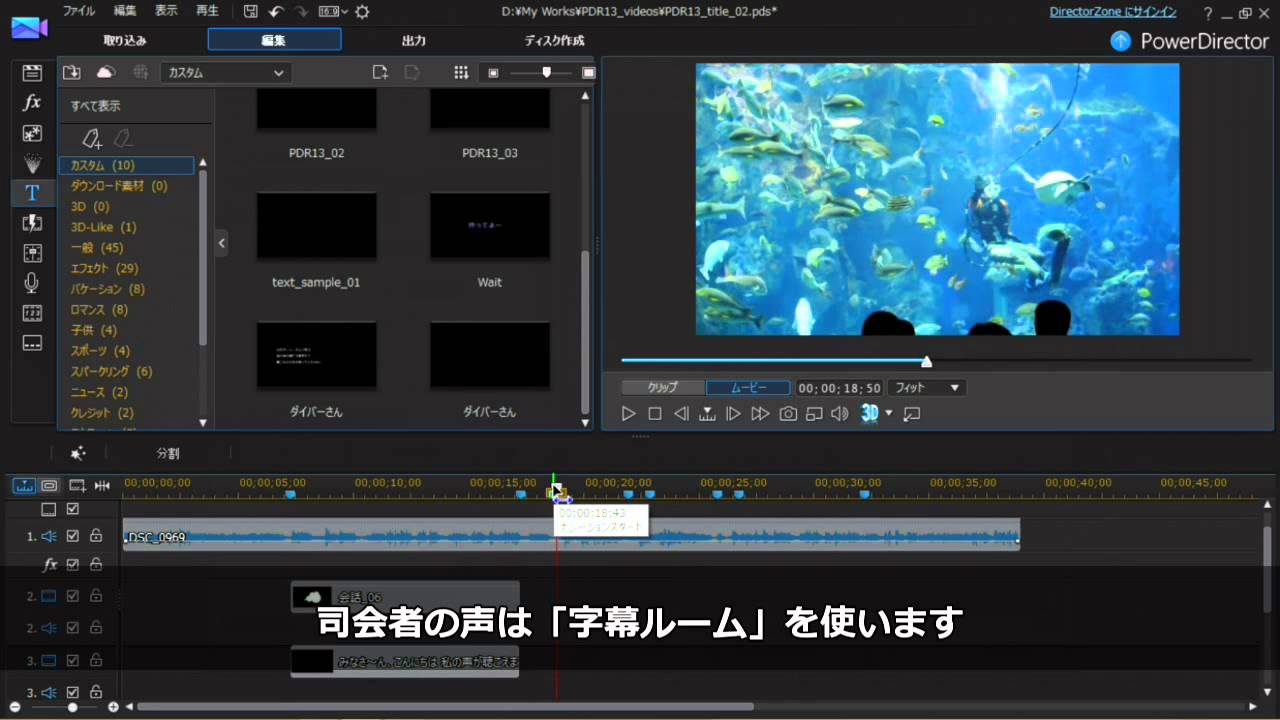This screenshot has width=1280, height=720.
Task: Click the timeline zoom out minus icon
Action: pyautogui.click(x=15, y=707)
